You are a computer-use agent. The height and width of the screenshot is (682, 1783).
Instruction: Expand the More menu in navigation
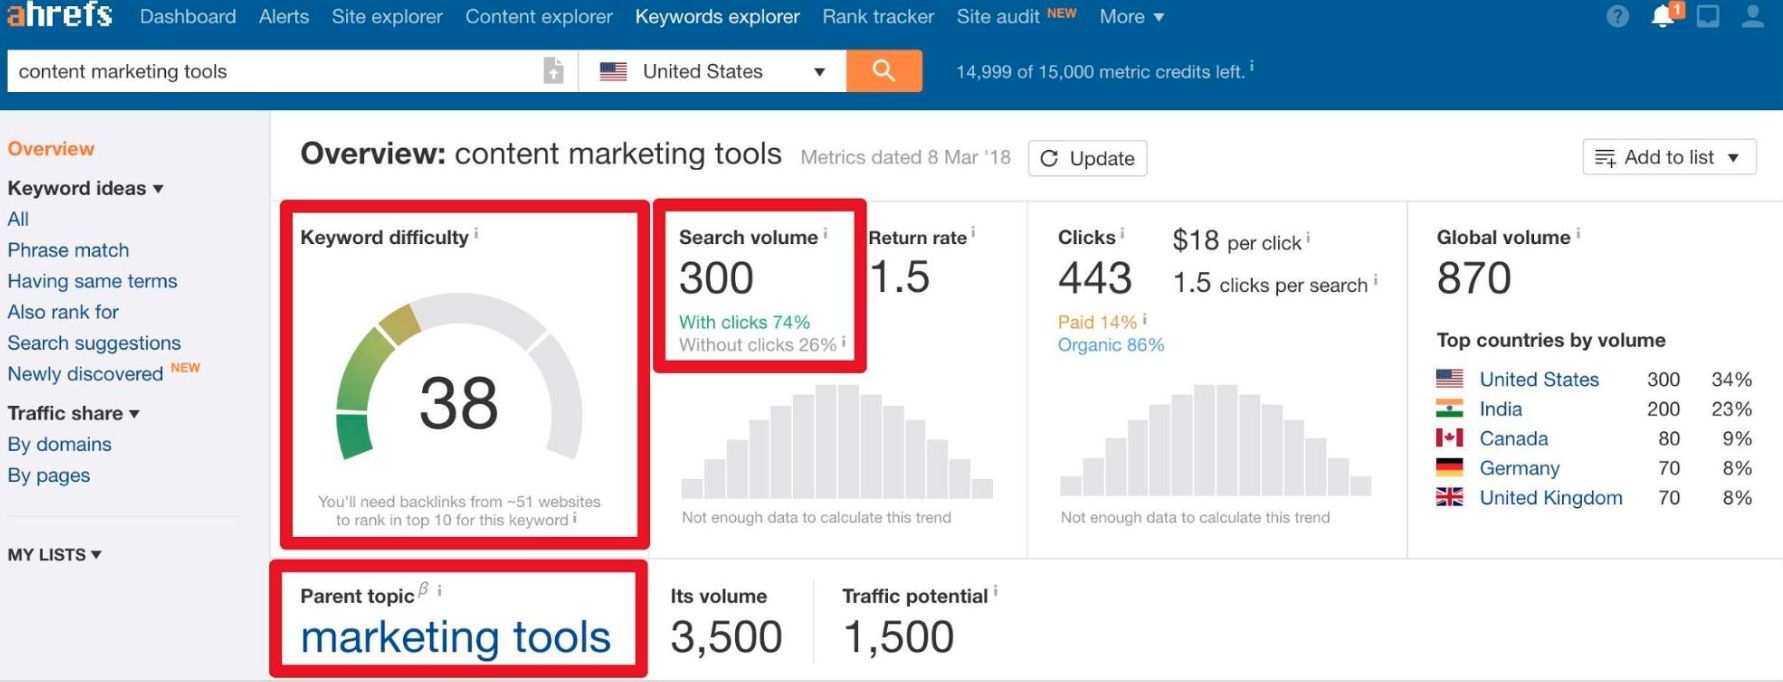[x=1131, y=17]
